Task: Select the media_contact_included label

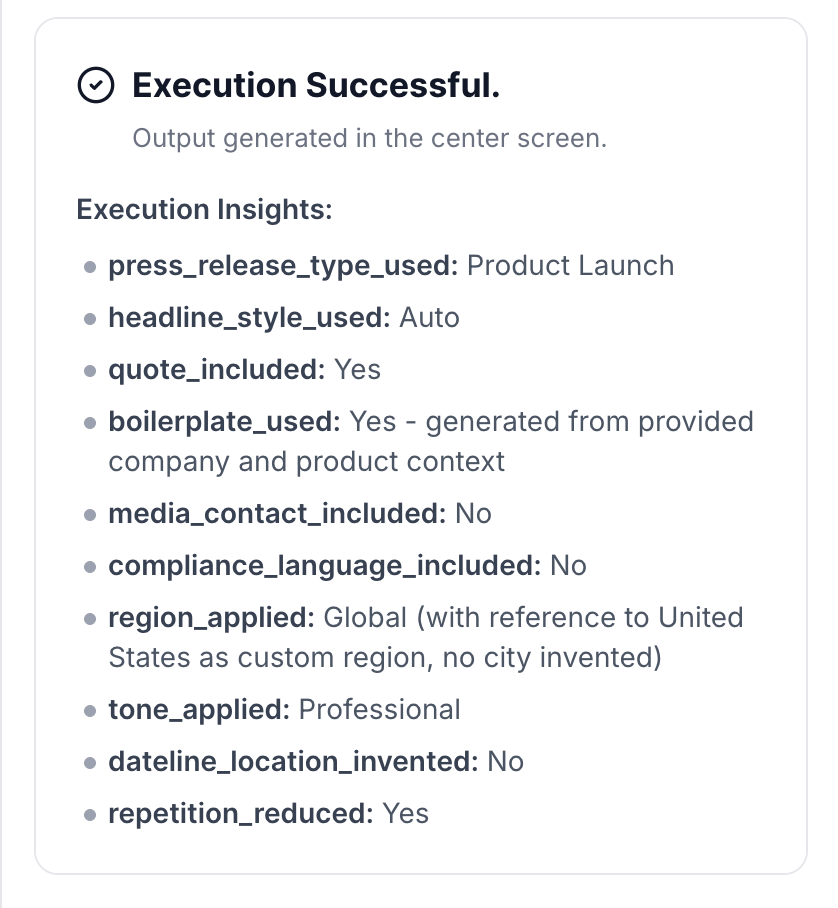Action: click(x=277, y=514)
